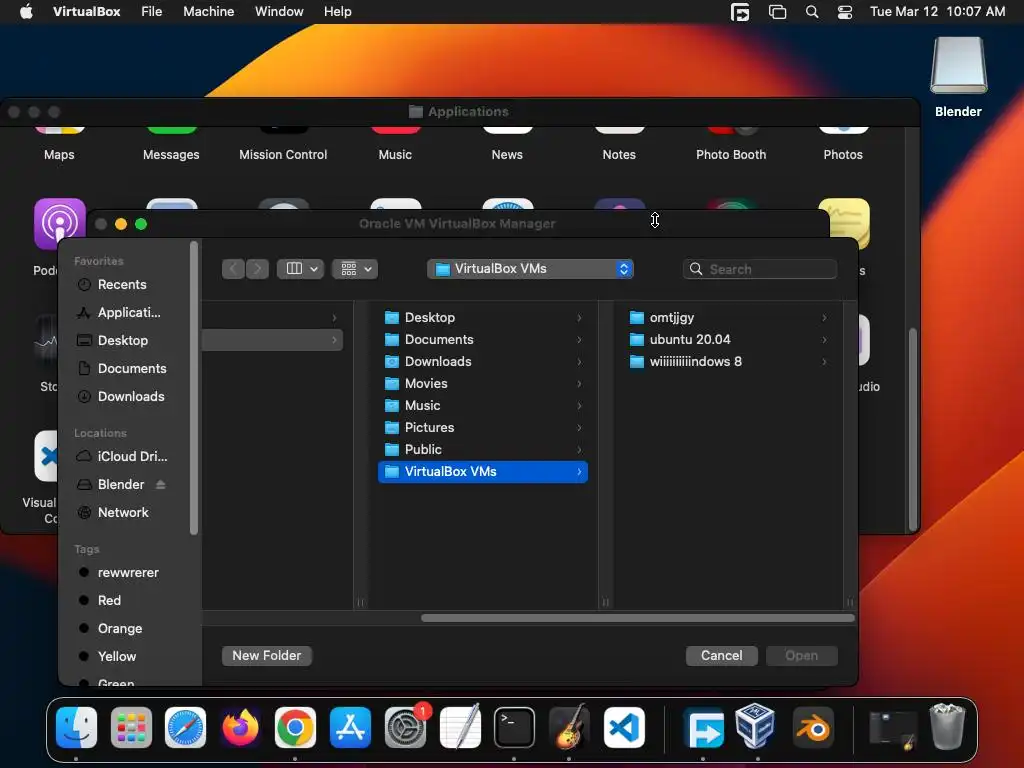Screen dimensions: 1024x768
Task: Open the Trash in the Dock
Action: tap(947, 726)
